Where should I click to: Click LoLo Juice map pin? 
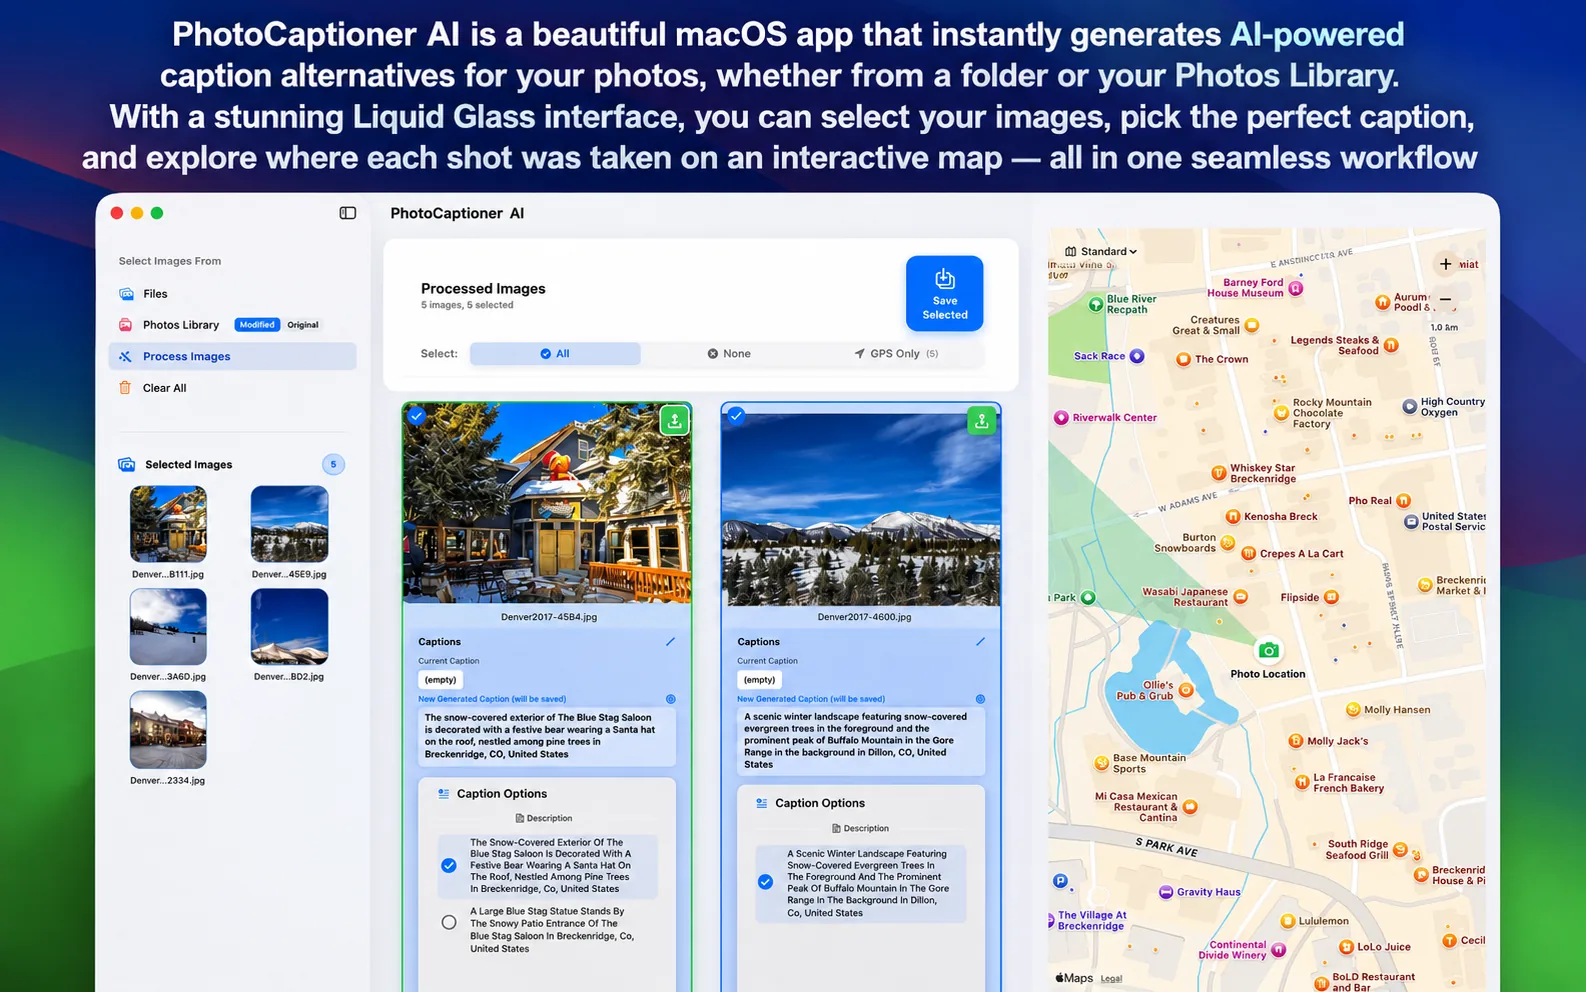pos(1345,947)
